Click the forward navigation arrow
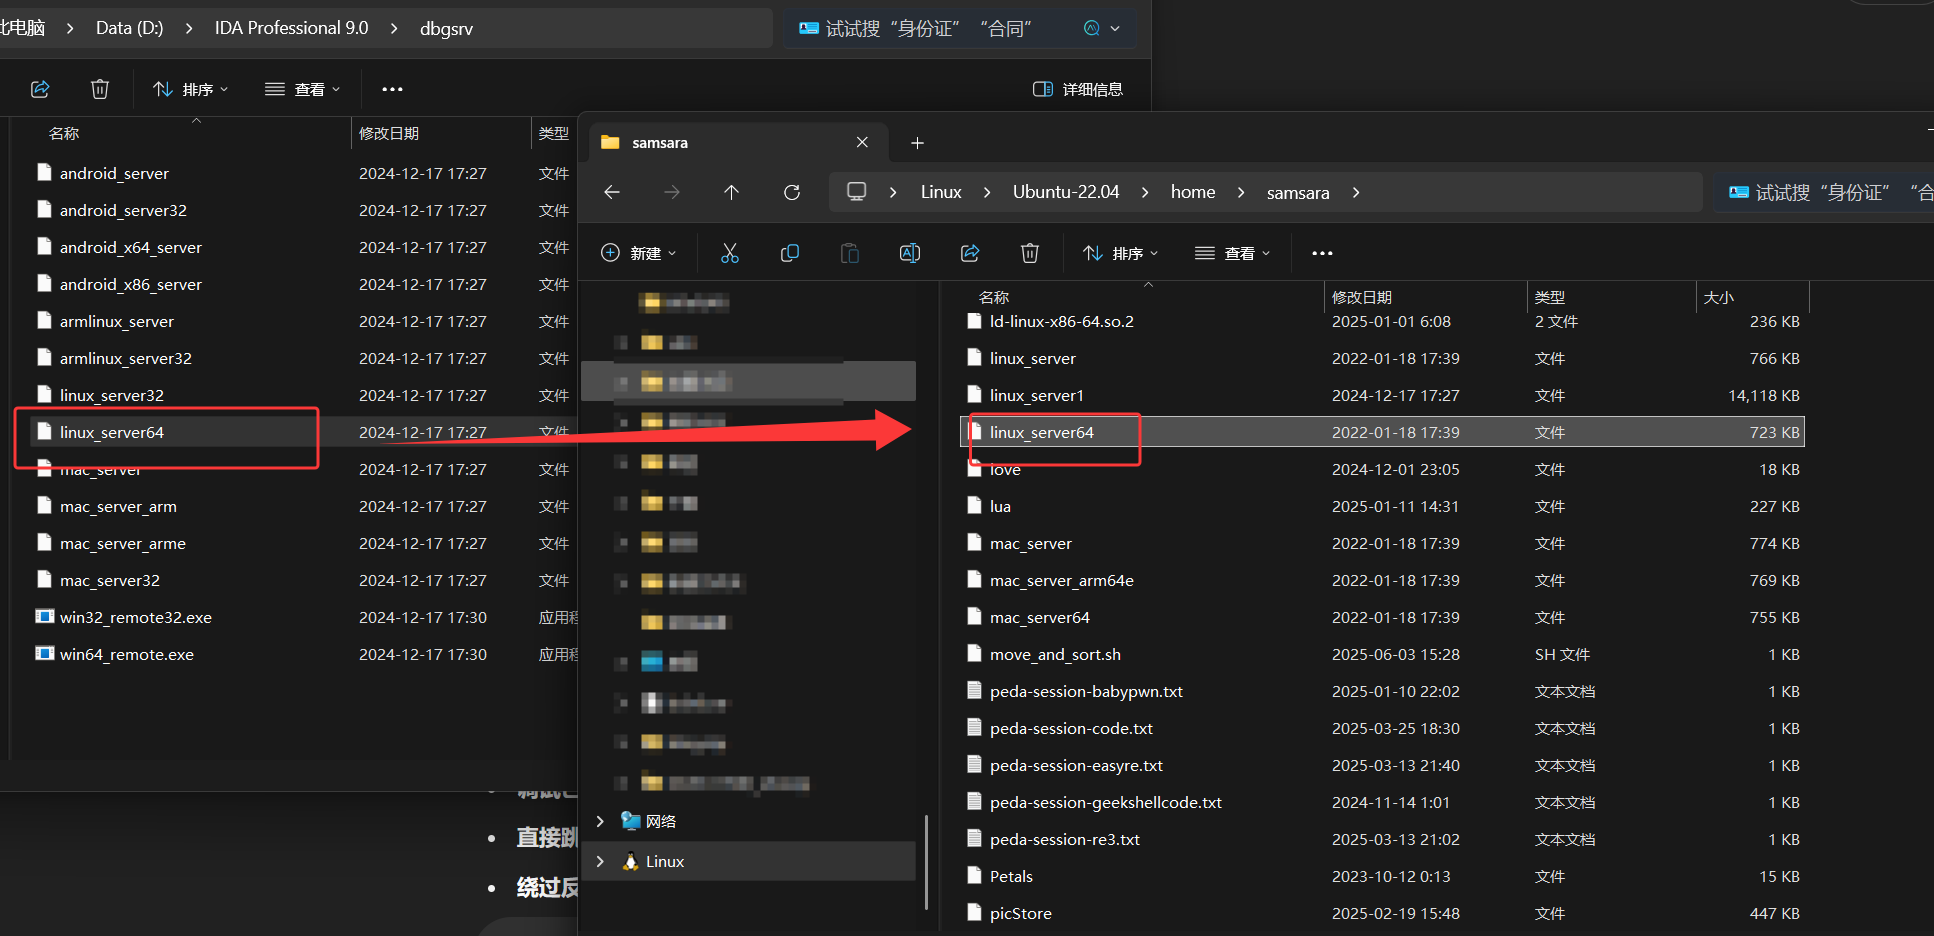This screenshot has height=936, width=1934. pos(672,192)
